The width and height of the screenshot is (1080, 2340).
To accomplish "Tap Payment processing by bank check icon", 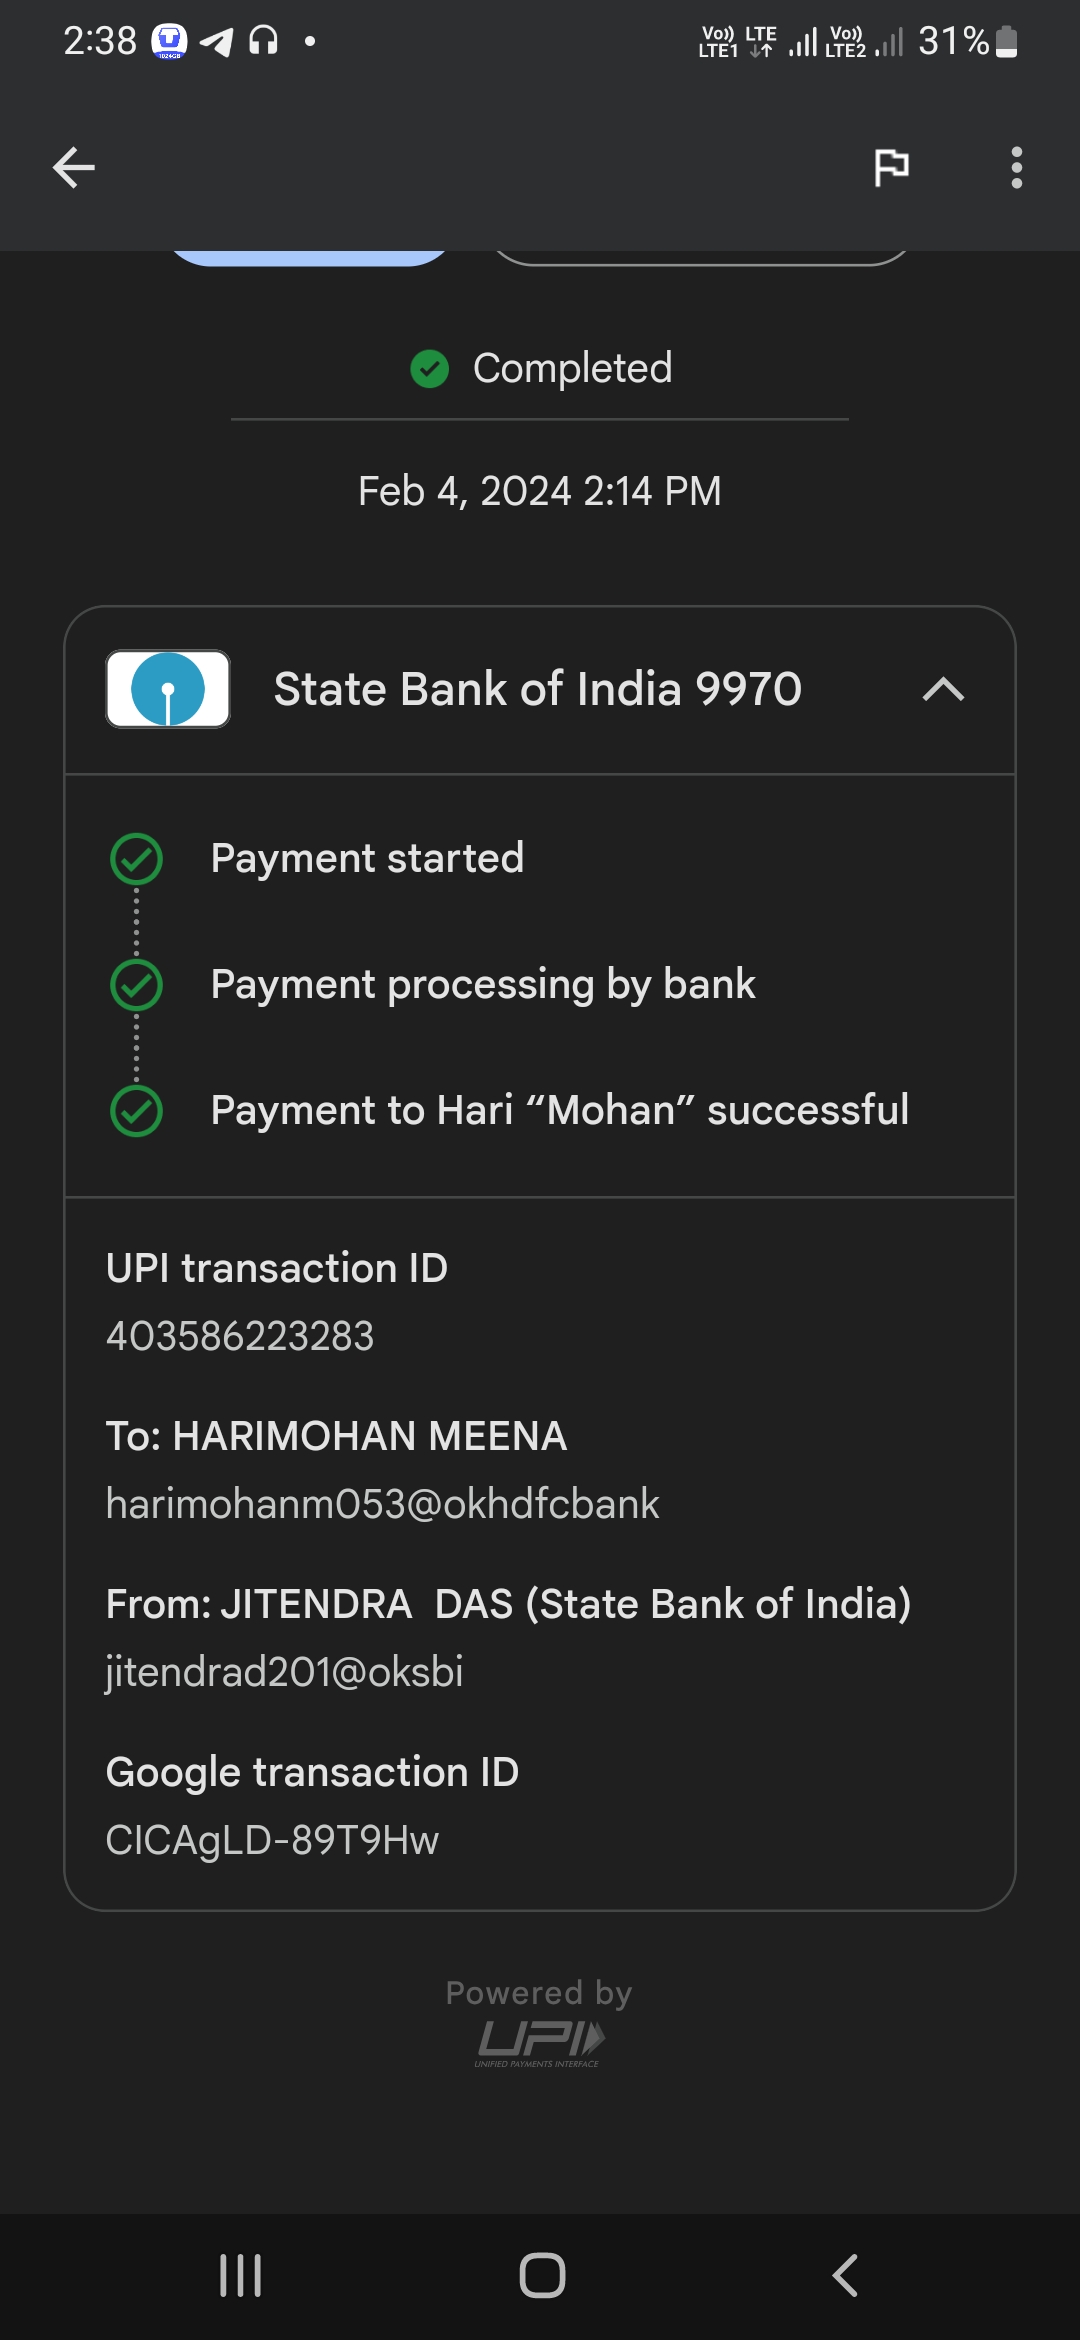I will 137,985.
